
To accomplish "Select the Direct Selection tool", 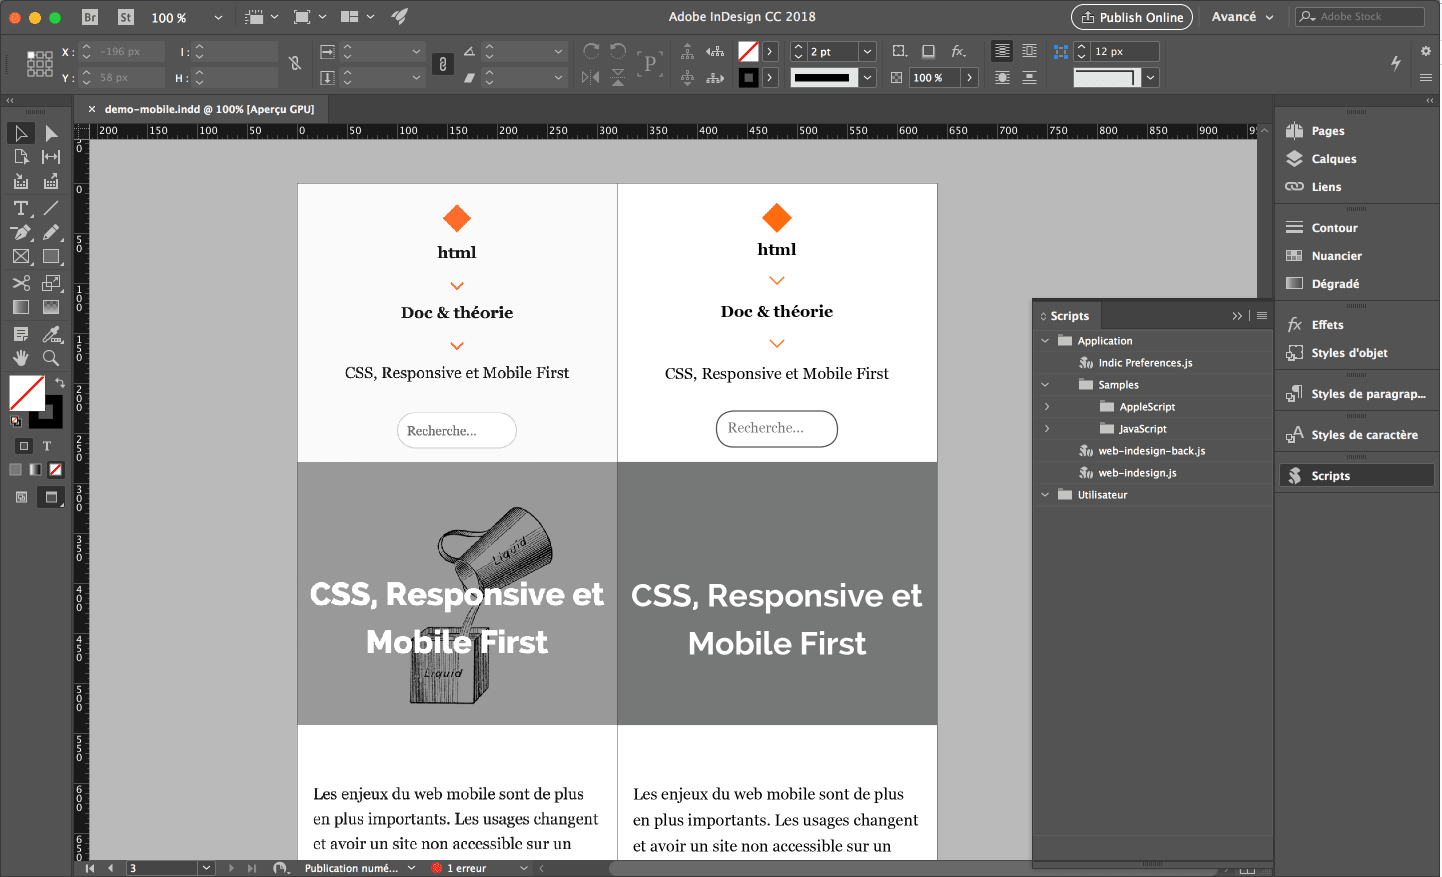I will (x=51, y=133).
